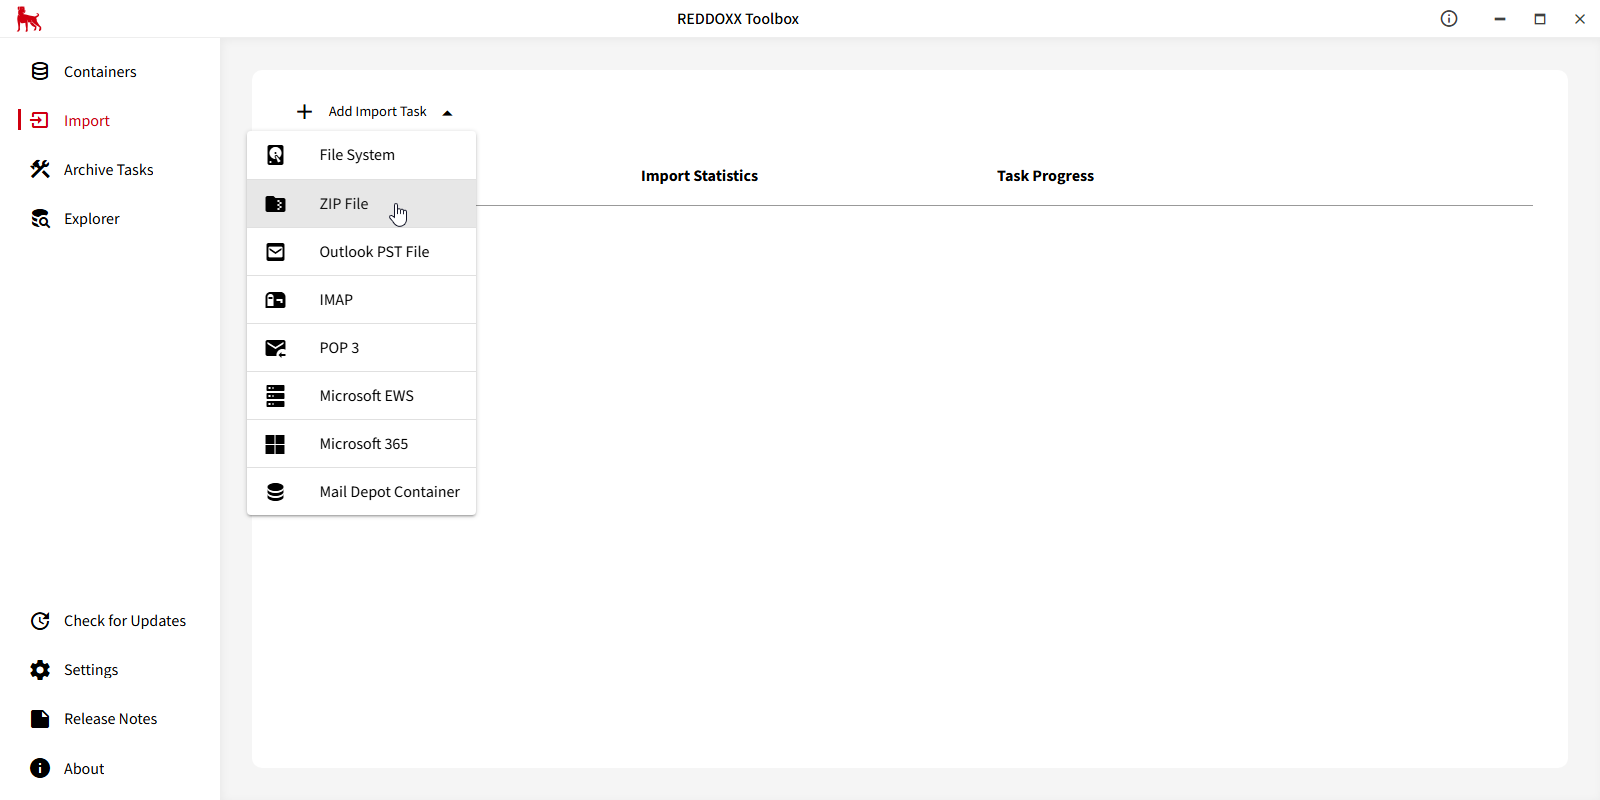The image size is (1600, 800).
Task: Click the Check for Updates refresh icon
Action: click(40, 621)
